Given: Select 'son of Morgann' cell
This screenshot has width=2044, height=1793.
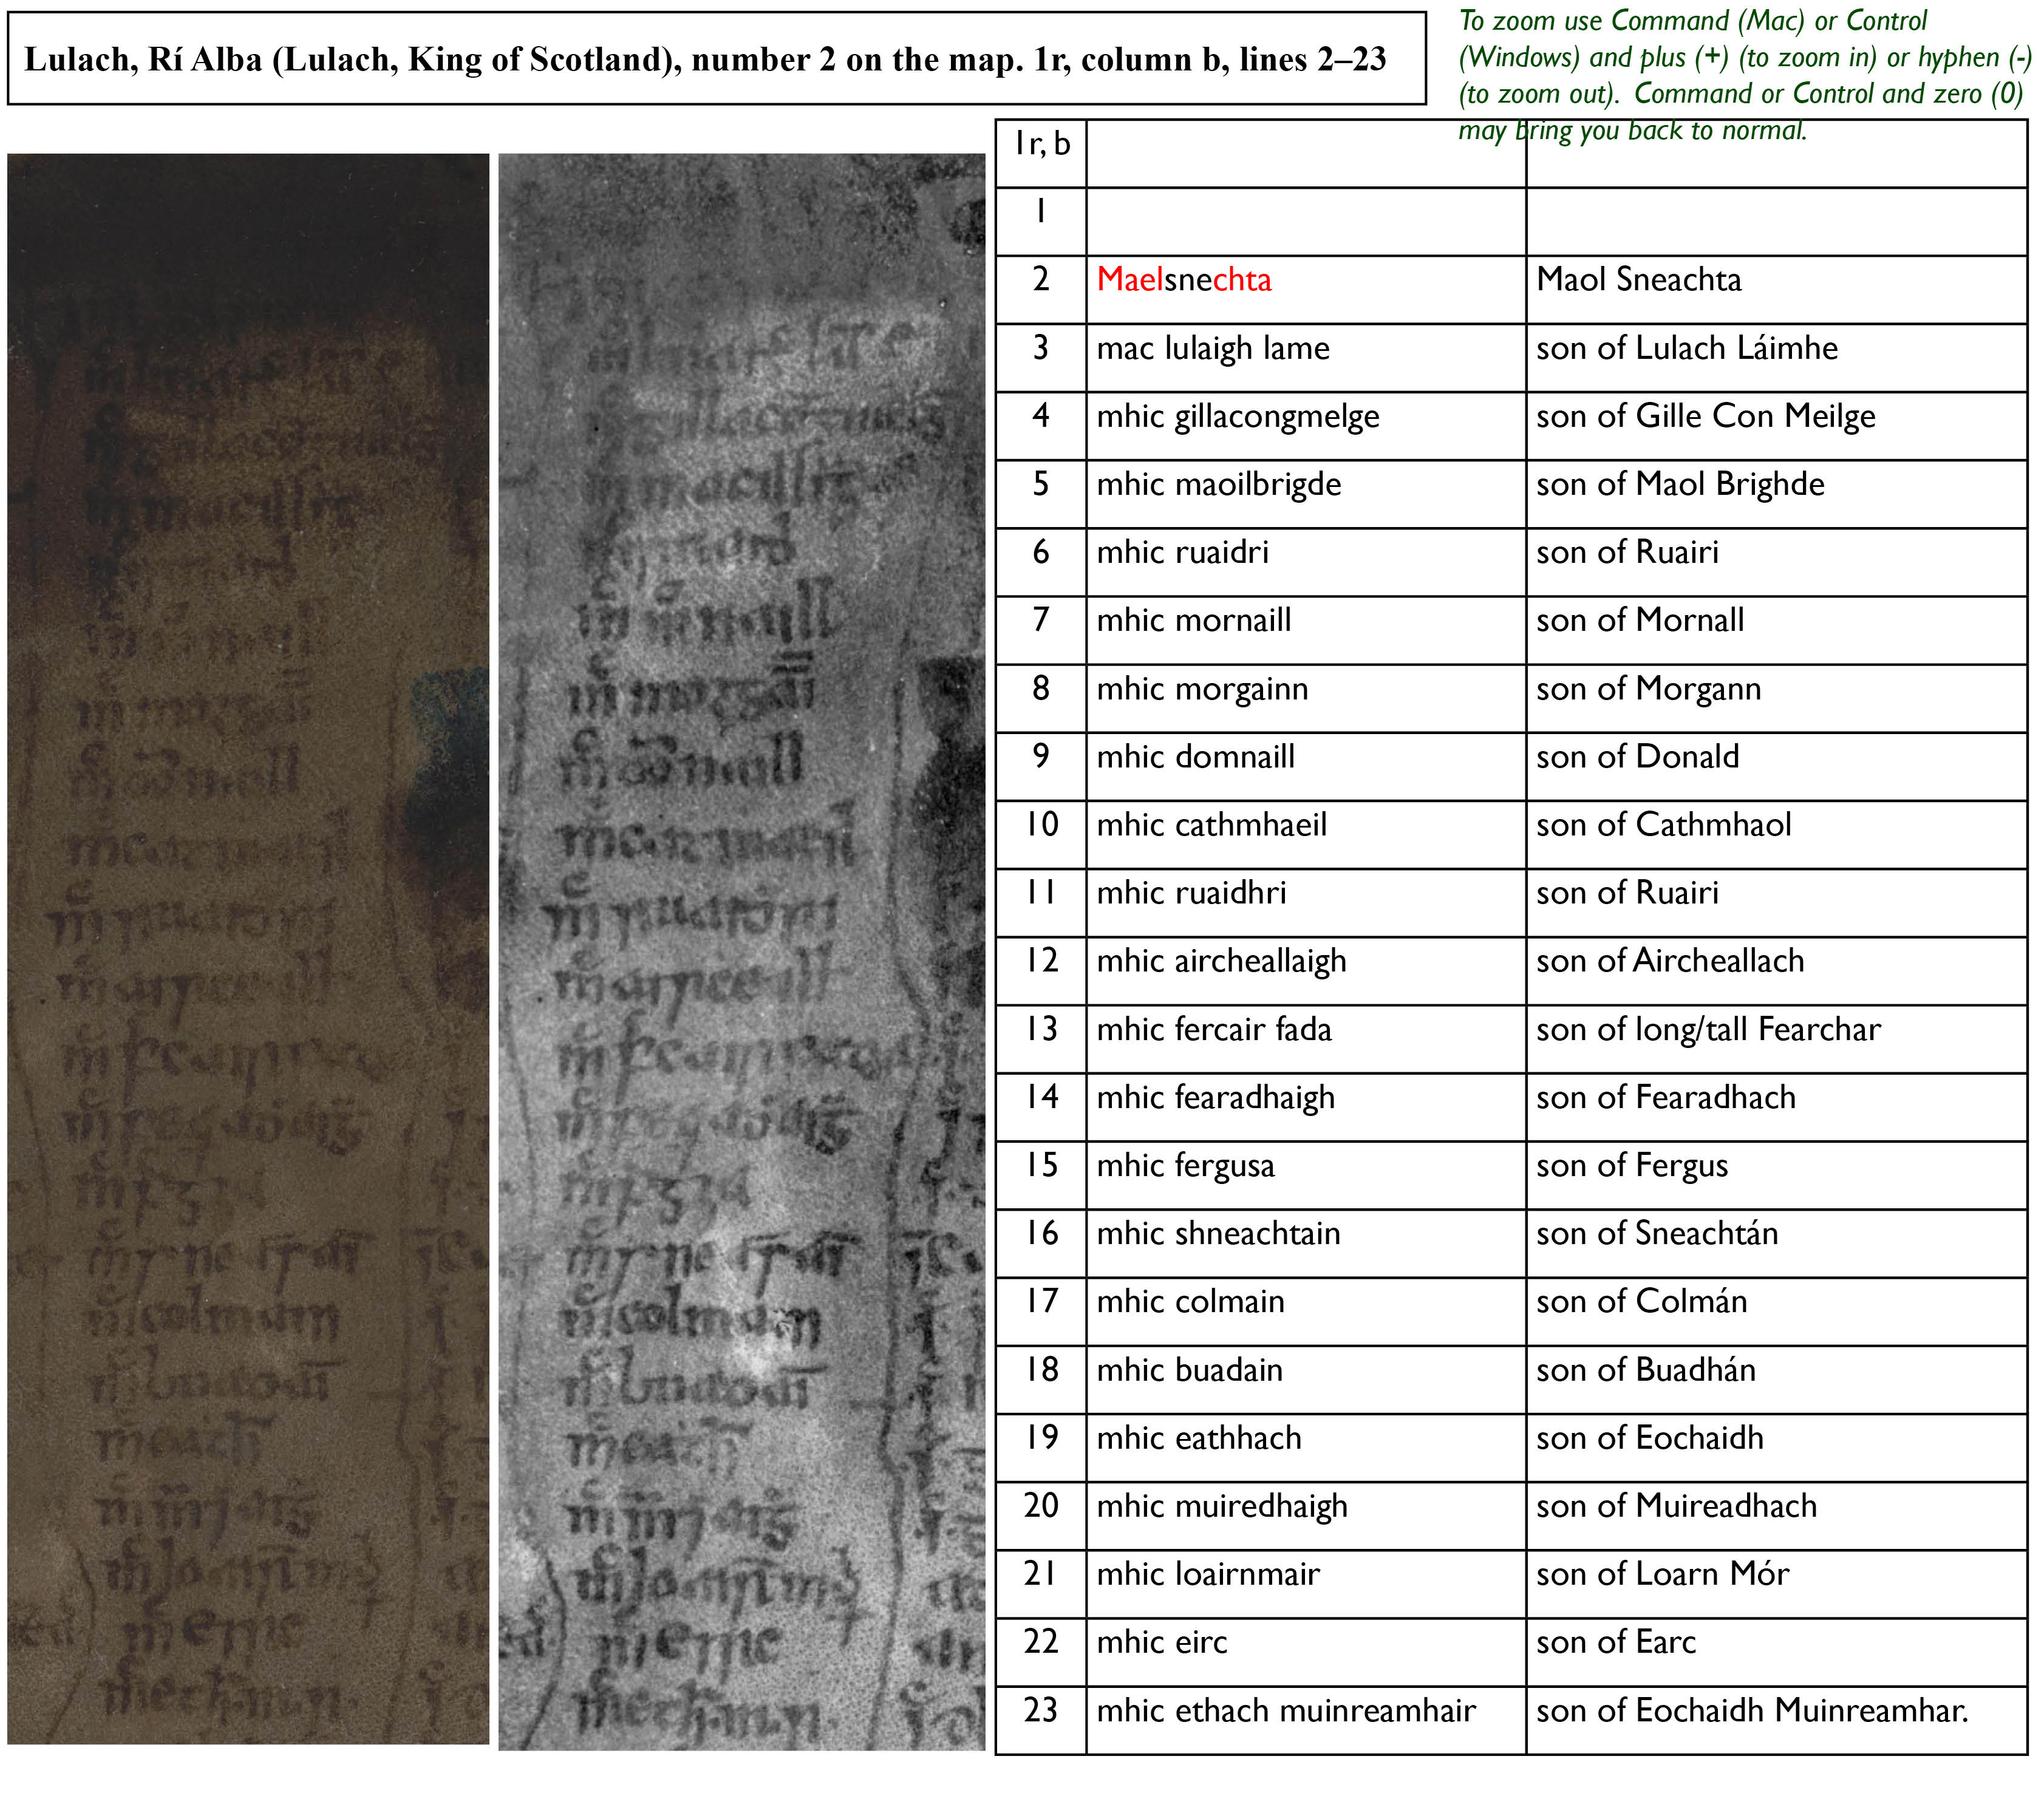Looking at the screenshot, I should (x=1777, y=698).
